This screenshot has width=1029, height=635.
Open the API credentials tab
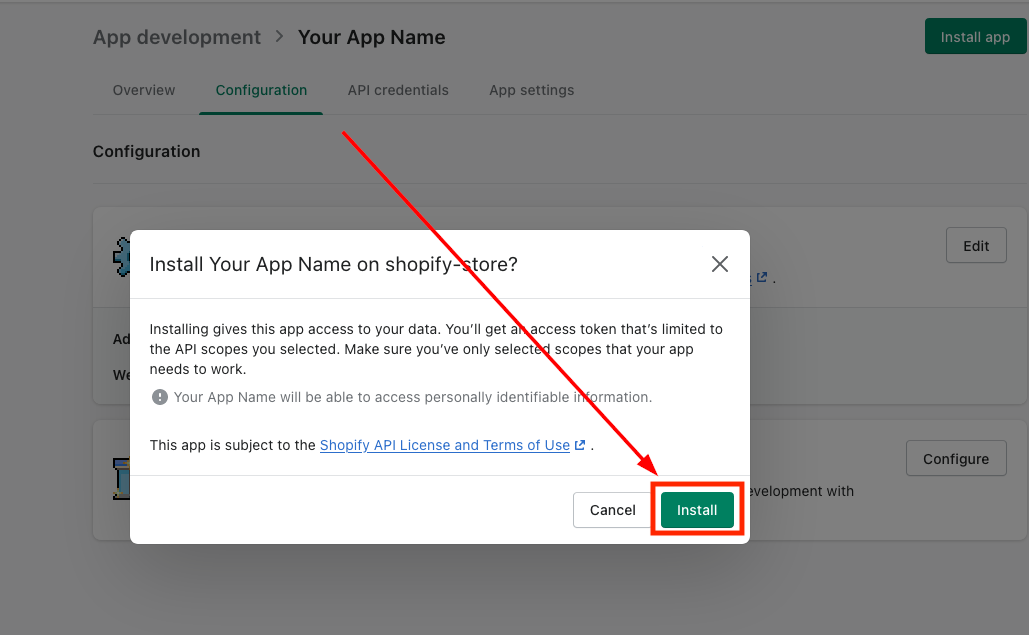click(398, 90)
